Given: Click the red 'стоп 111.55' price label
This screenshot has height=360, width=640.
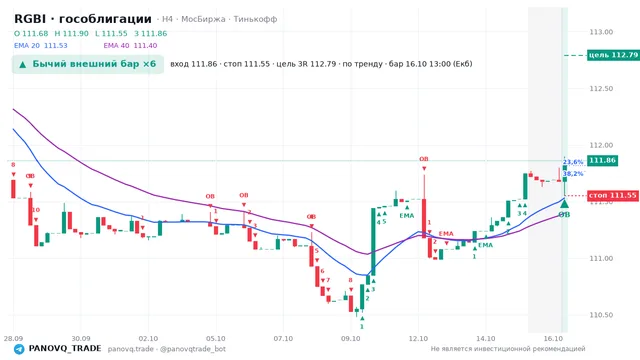Looking at the screenshot, I should point(613,196).
